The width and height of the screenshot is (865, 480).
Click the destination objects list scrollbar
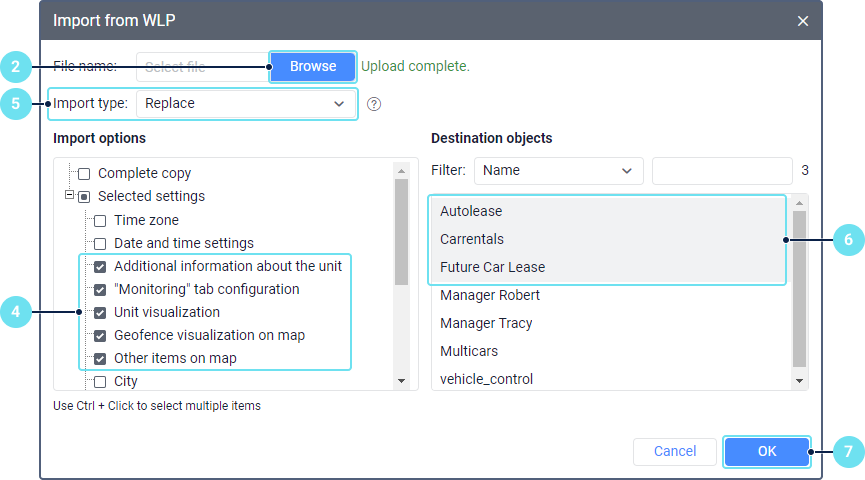799,290
